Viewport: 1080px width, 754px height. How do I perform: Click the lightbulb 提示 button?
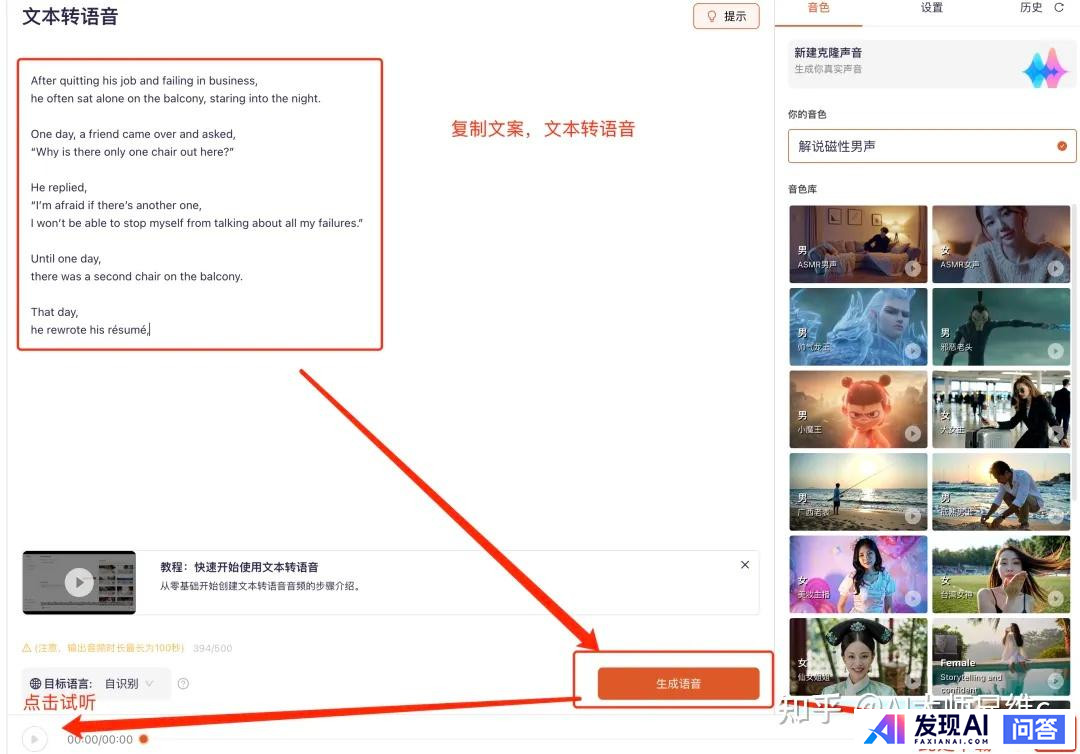point(726,16)
